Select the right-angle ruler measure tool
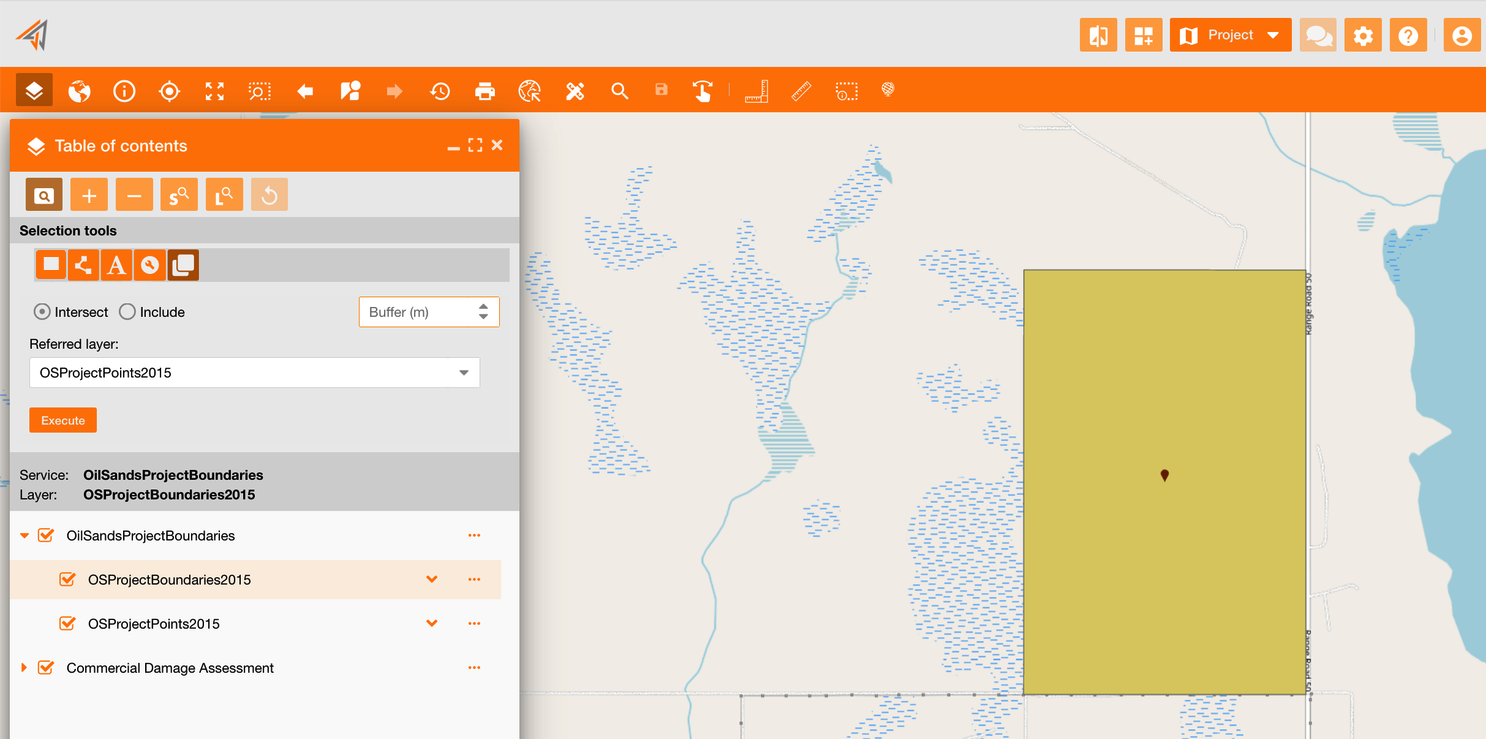Screen dimensions: 1486x739 (756, 91)
